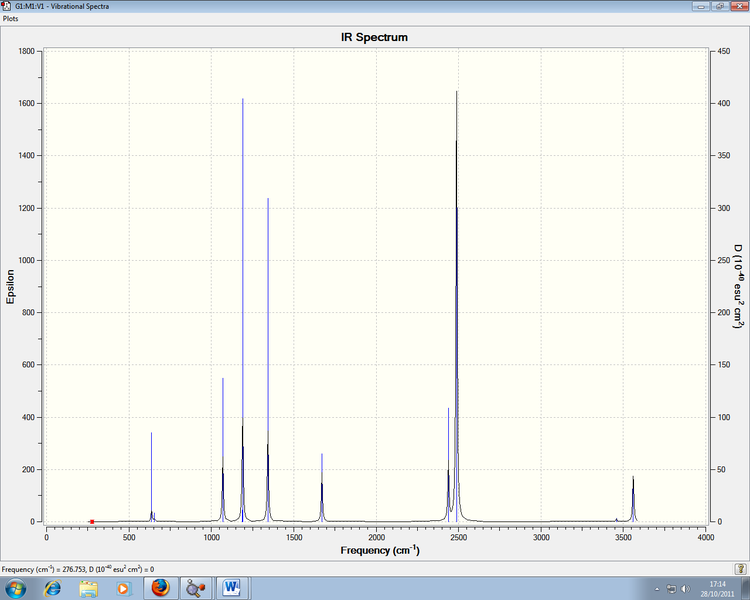Click the help icon in the status bar corner
Viewport: 750px width, 600px height.
pos(740,568)
